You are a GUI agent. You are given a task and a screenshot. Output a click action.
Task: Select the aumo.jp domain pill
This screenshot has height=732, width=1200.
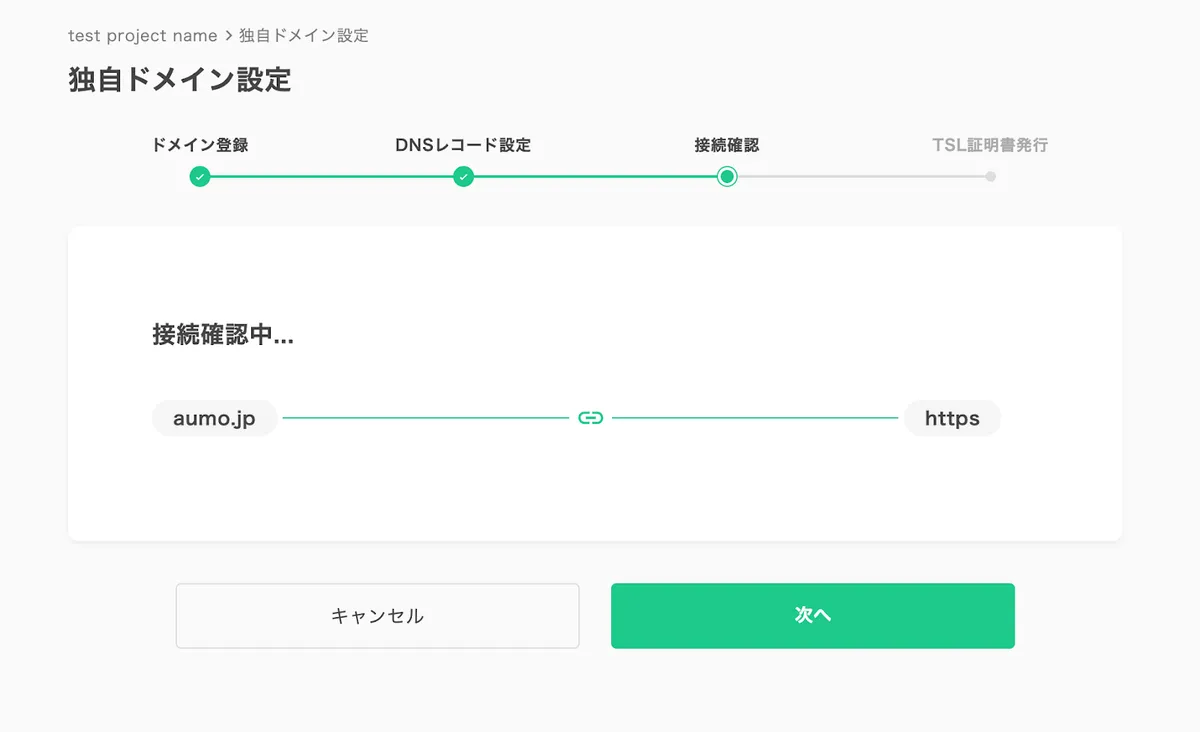214,418
